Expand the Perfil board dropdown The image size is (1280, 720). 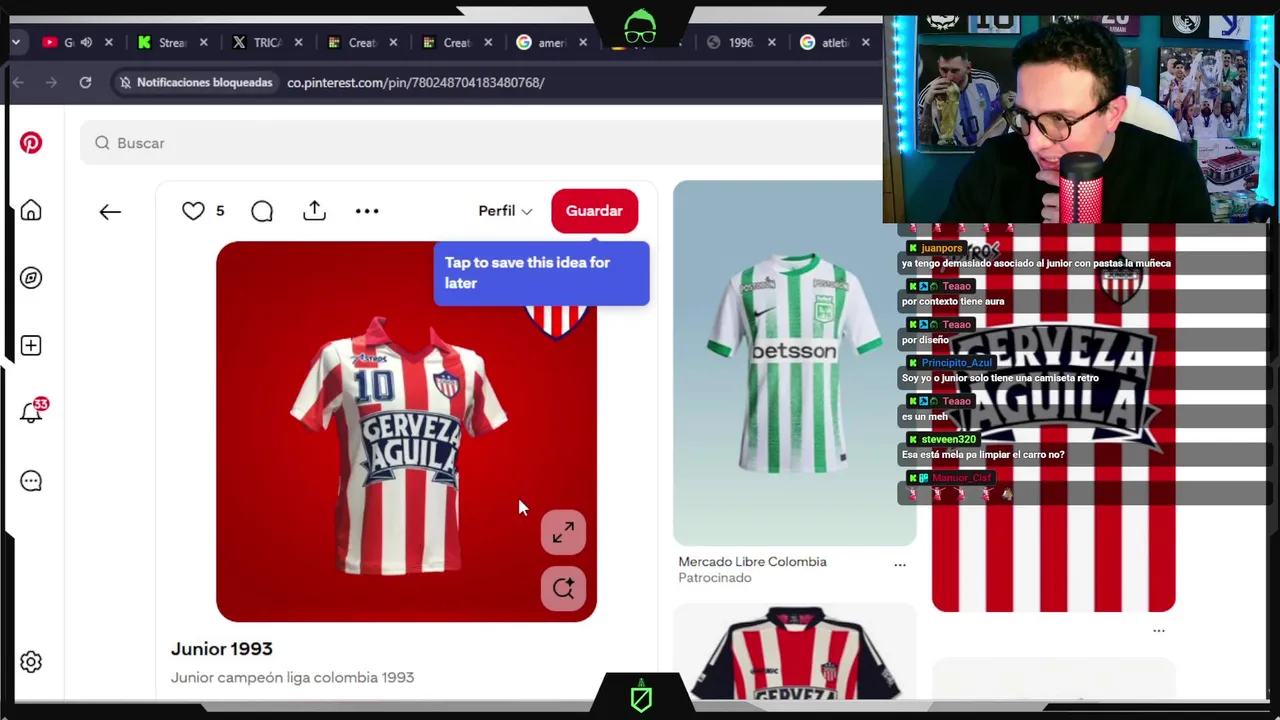505,211
